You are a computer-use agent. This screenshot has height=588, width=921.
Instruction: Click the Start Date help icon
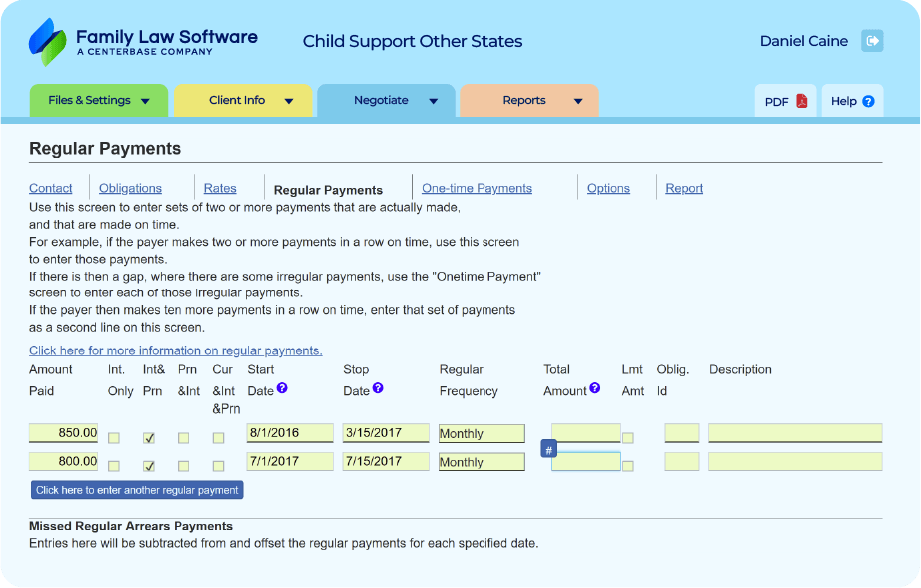[x=282, y=388]
